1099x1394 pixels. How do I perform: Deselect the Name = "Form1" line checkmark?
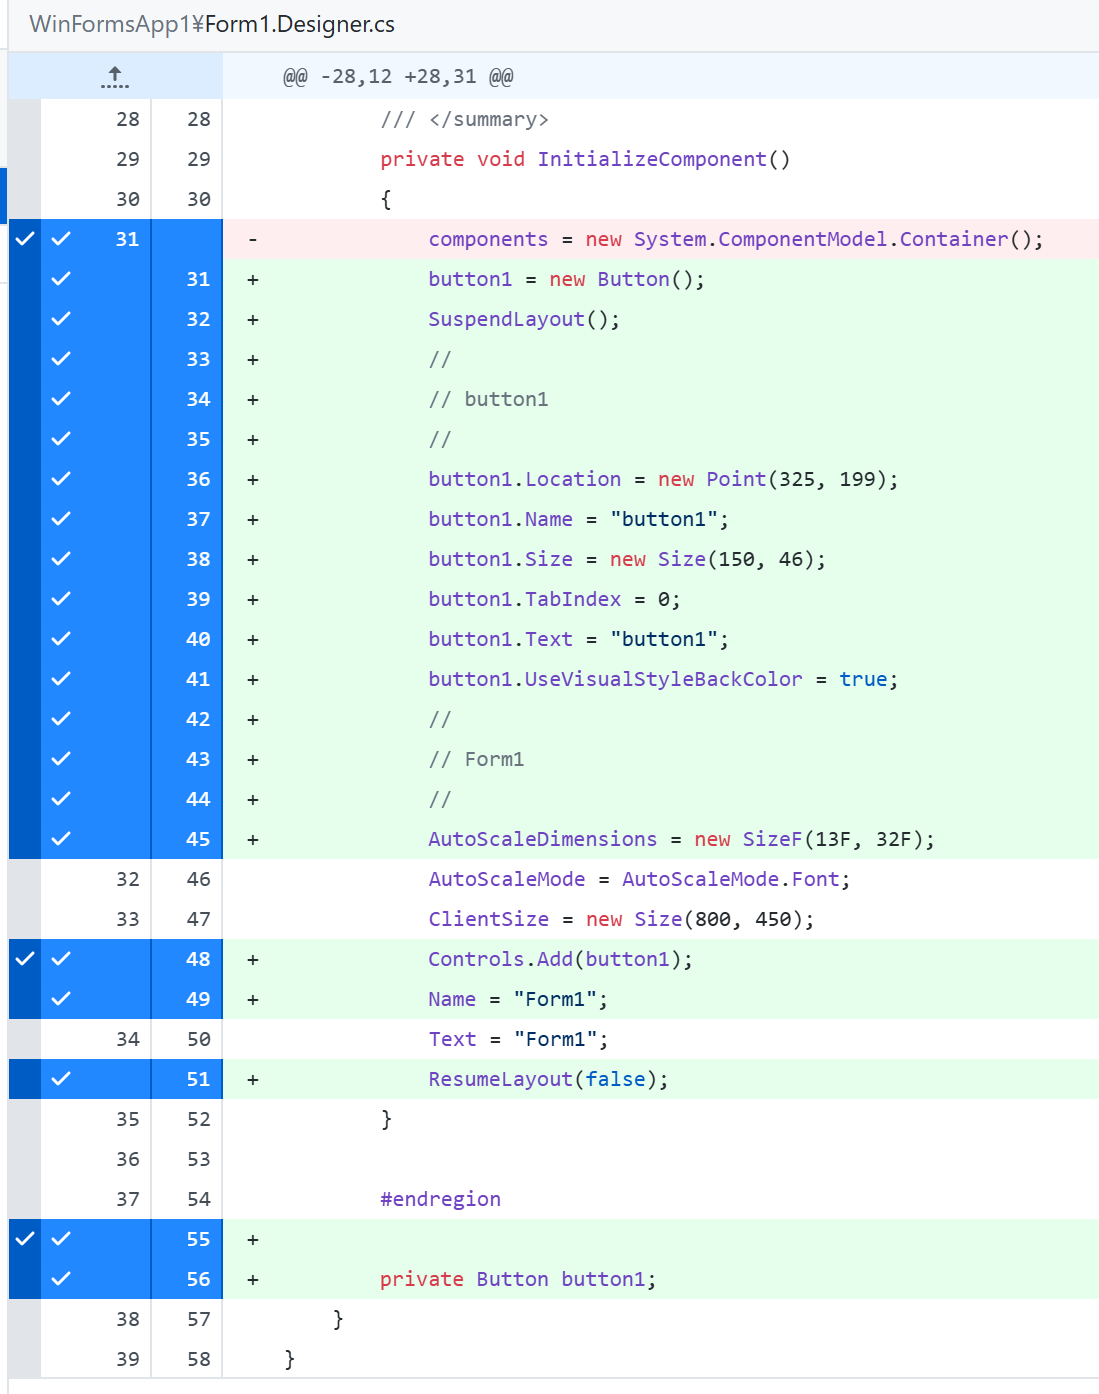point(61,999)
